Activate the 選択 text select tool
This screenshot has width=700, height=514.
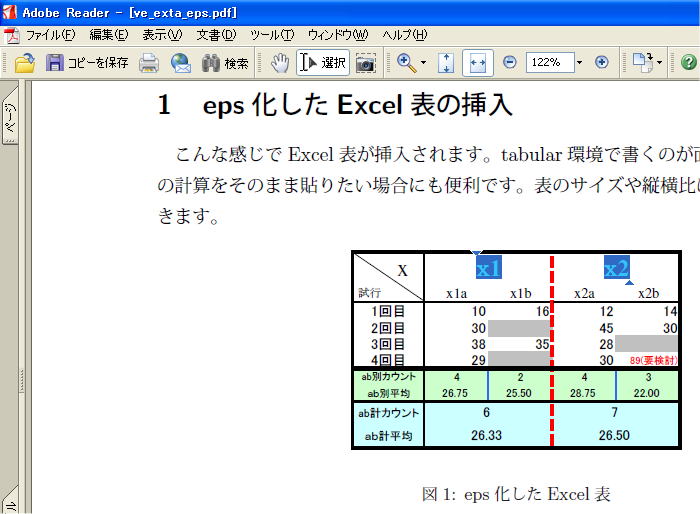pyautogui.click(x=323, y=63)
